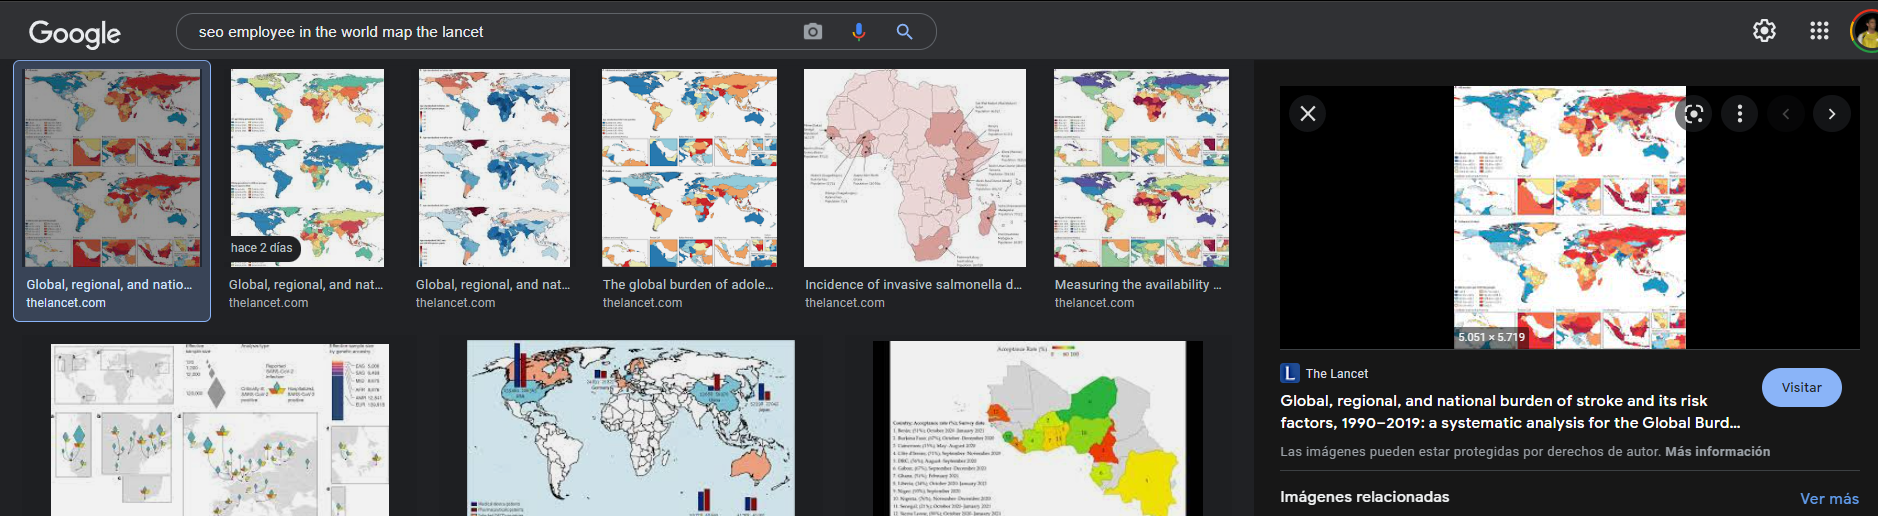Open Google account avatar

click(x=1865, y=31)
